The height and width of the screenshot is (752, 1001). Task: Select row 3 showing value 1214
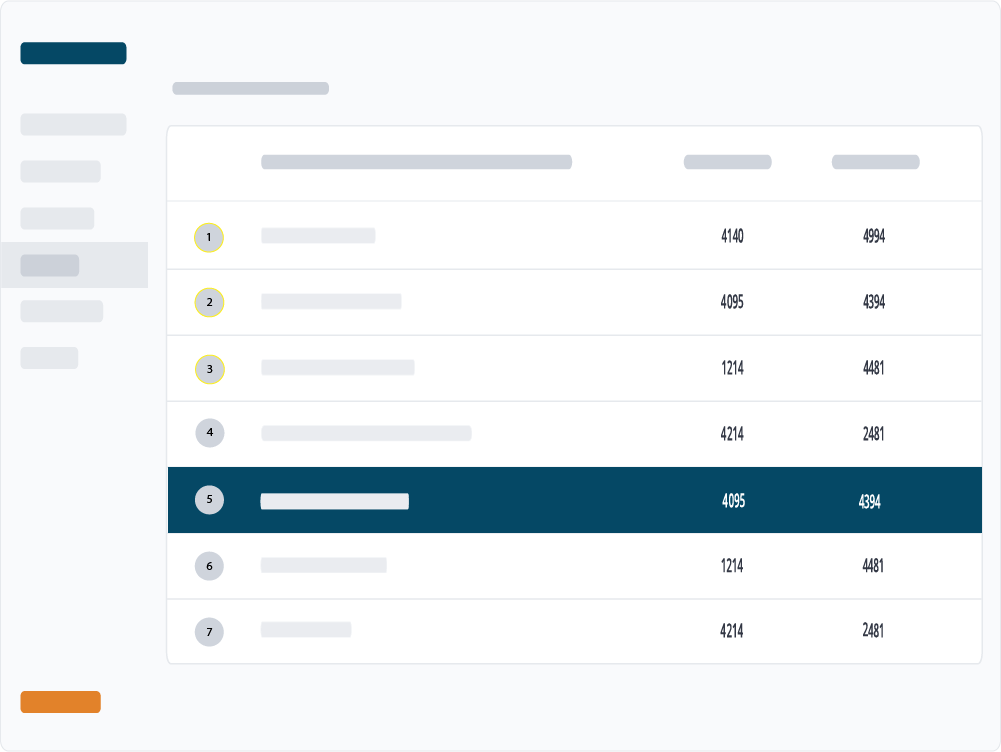click(732, 368)
